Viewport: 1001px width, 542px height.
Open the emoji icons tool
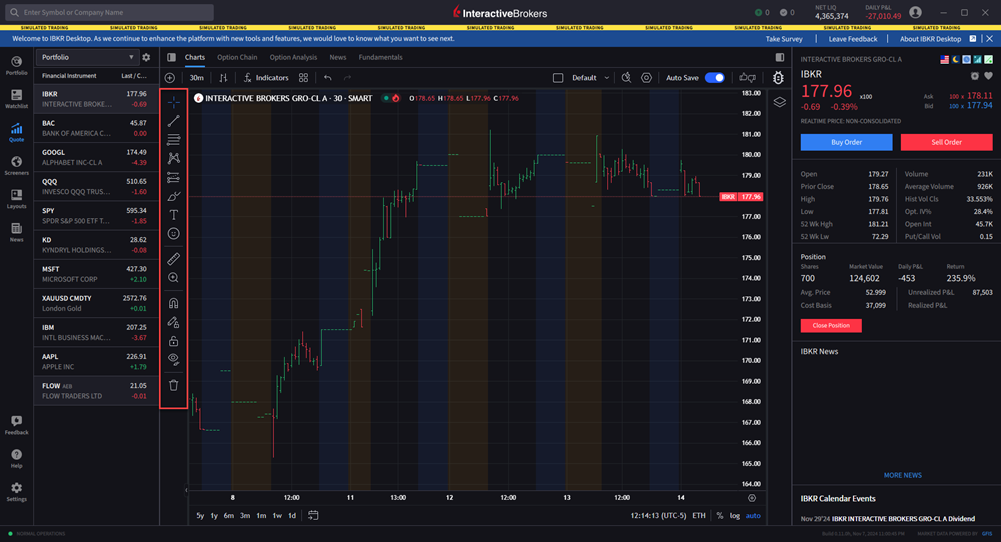[173, 234]
